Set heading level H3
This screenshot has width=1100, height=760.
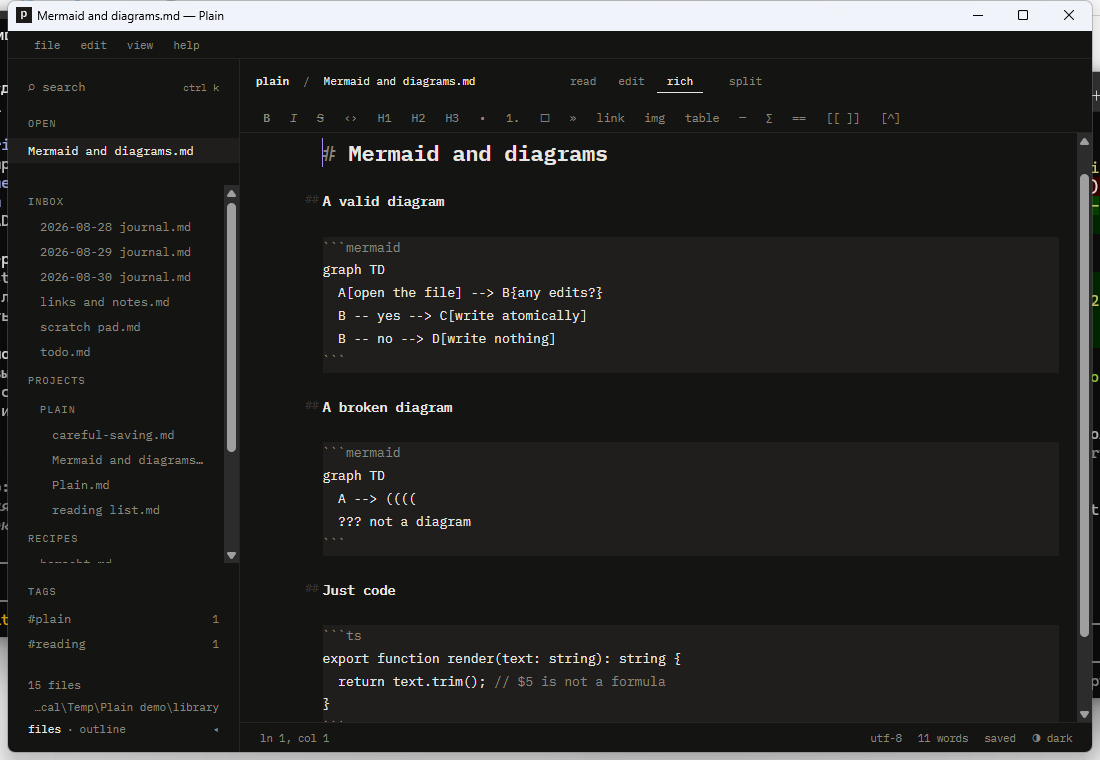click(452, 118)
